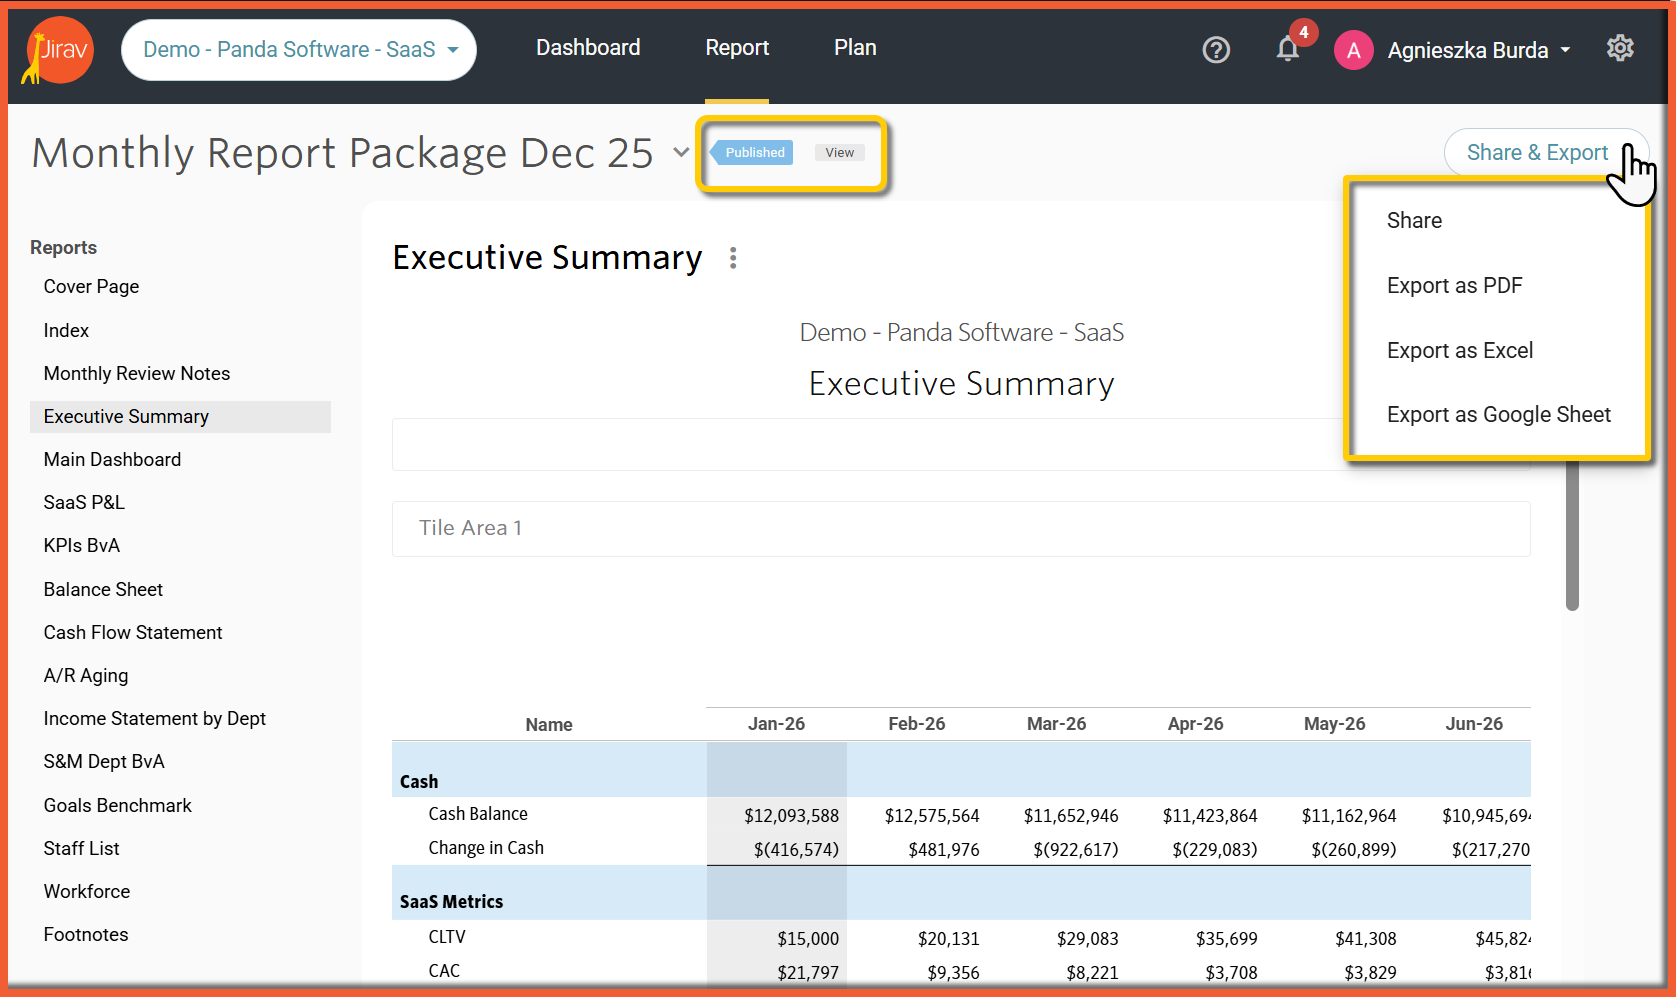The height and width of the screenshot is (997, 1676).
Task: Open Cash Flow Statement report
Action: tap(133, 633)
